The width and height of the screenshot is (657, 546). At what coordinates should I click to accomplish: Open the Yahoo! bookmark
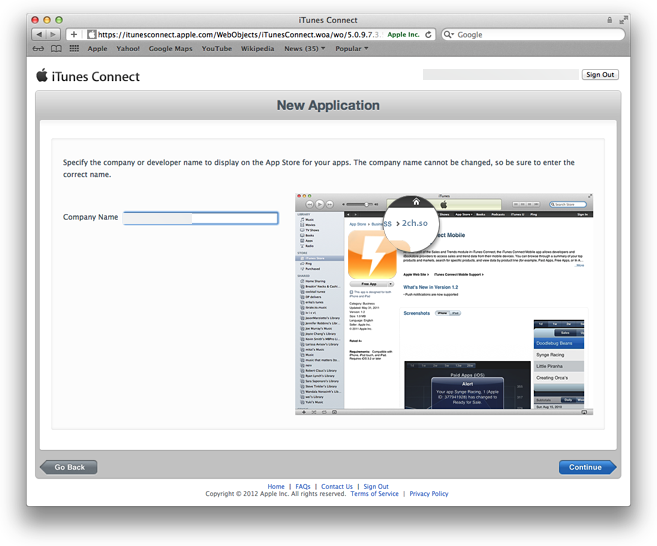[x=128, y=49]
